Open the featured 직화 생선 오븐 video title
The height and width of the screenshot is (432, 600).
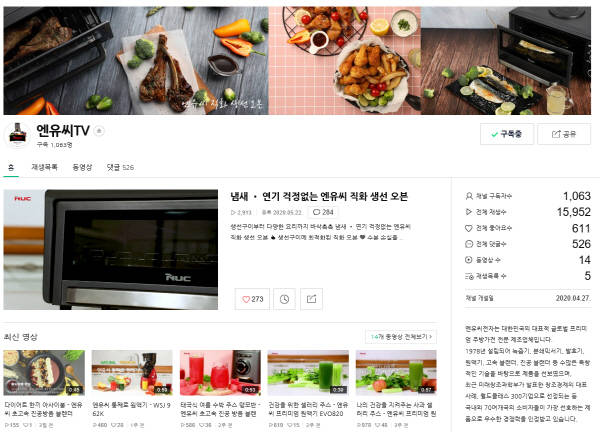tap(319, 196)
